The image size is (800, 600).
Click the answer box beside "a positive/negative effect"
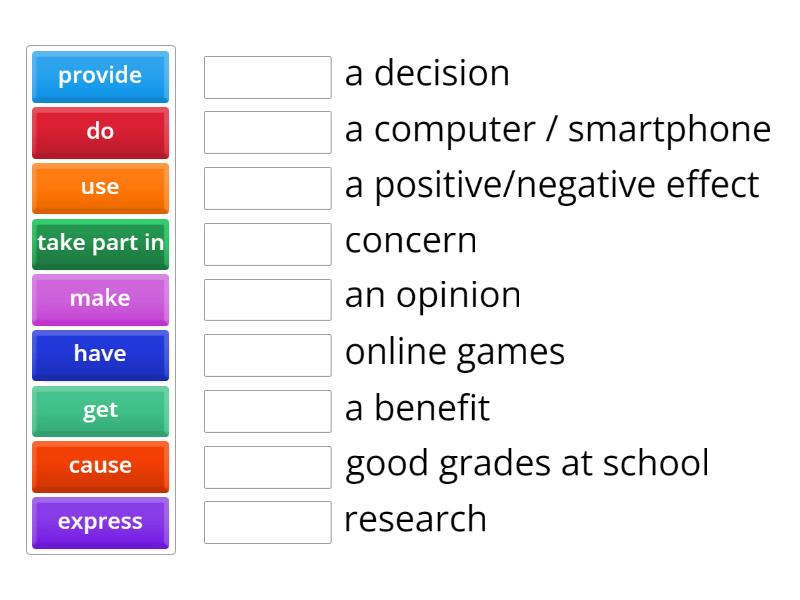pyautogui.click(x=267, y=188)
